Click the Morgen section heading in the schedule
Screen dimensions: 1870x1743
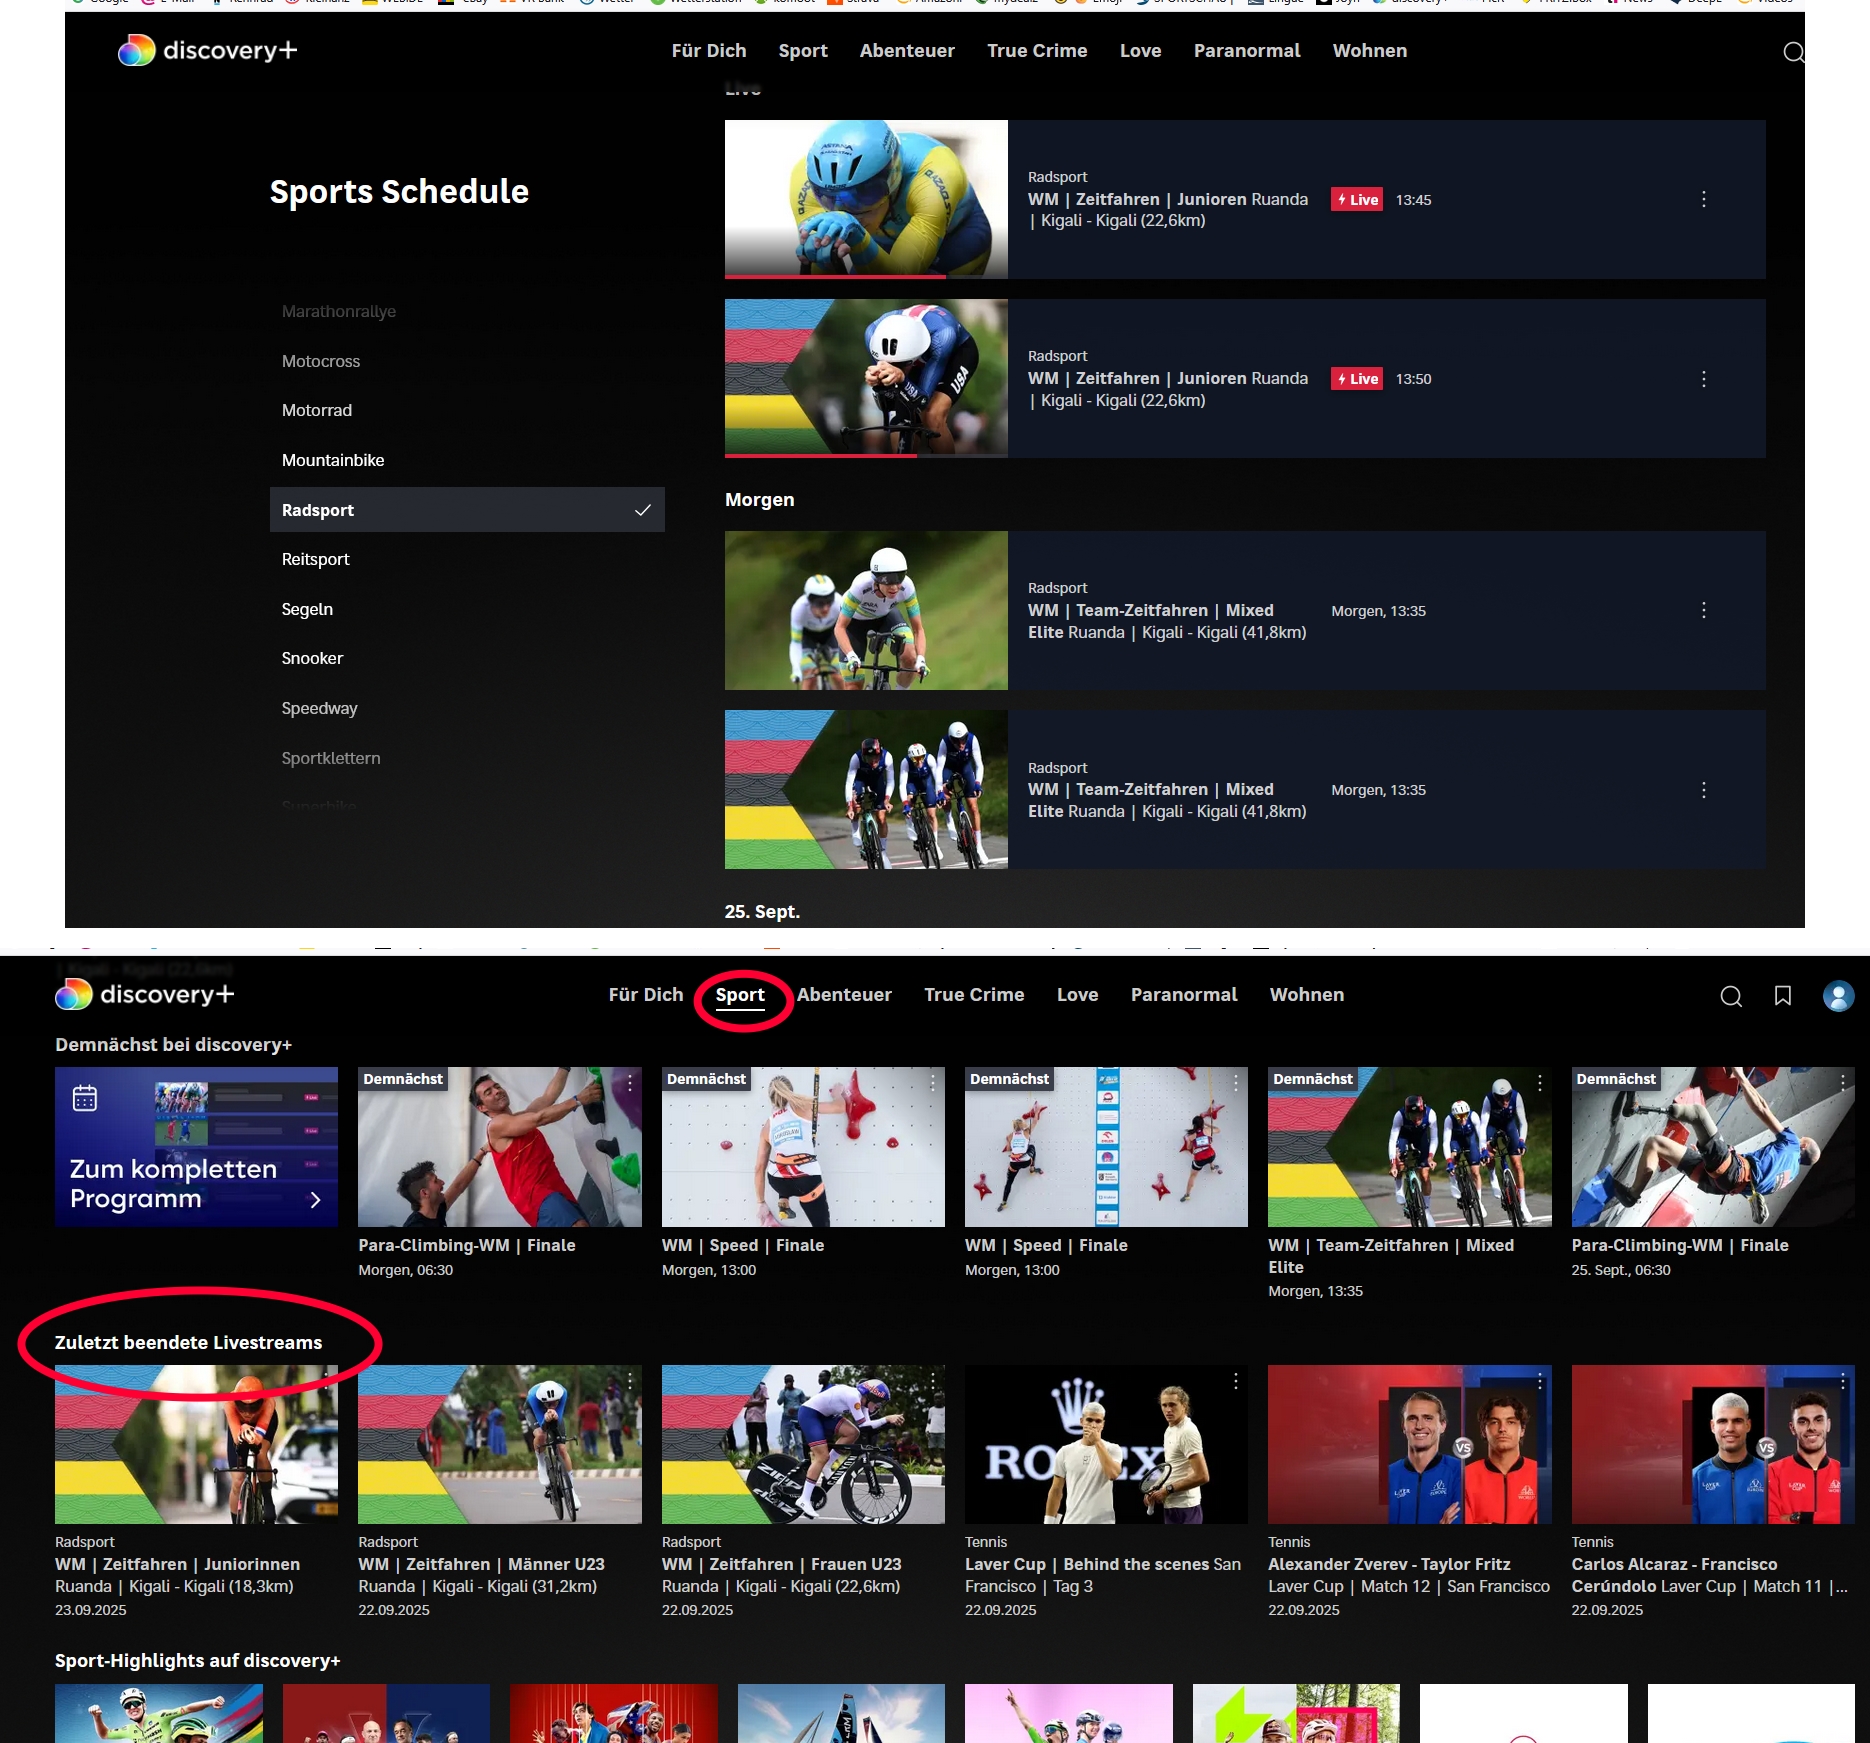click(x=760, y=499)
